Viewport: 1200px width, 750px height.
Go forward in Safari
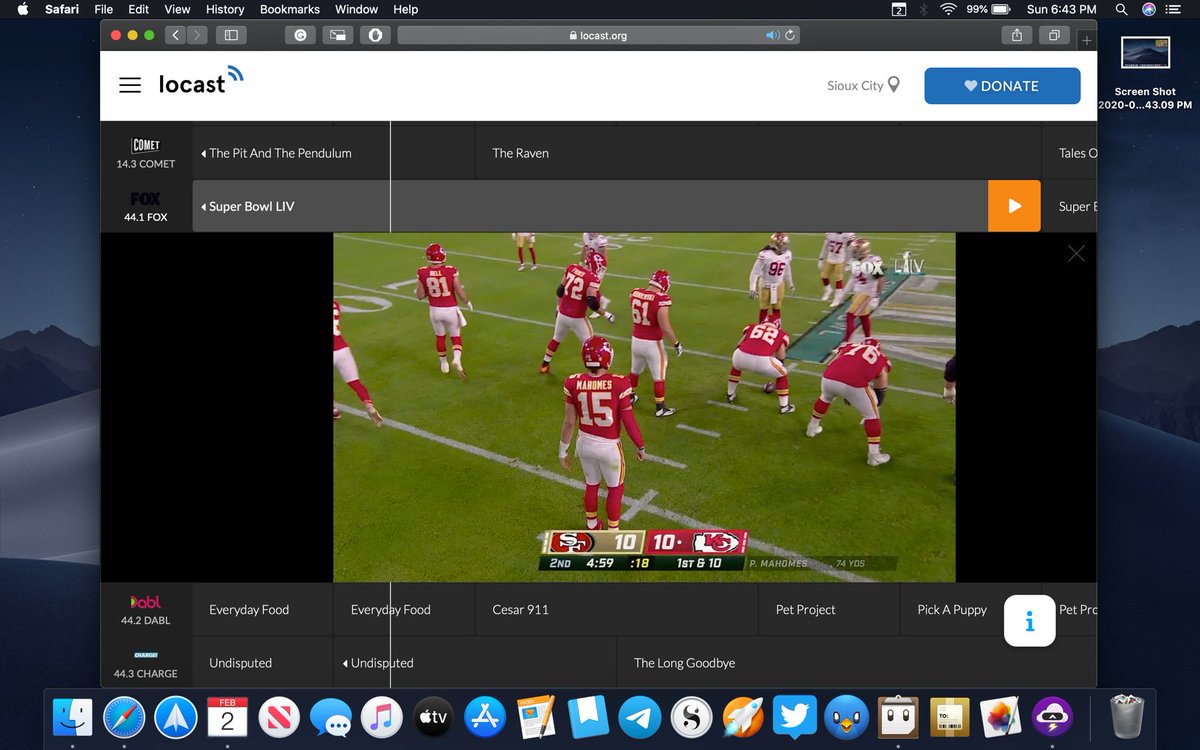pyautogui.click(x=198, y=35)
